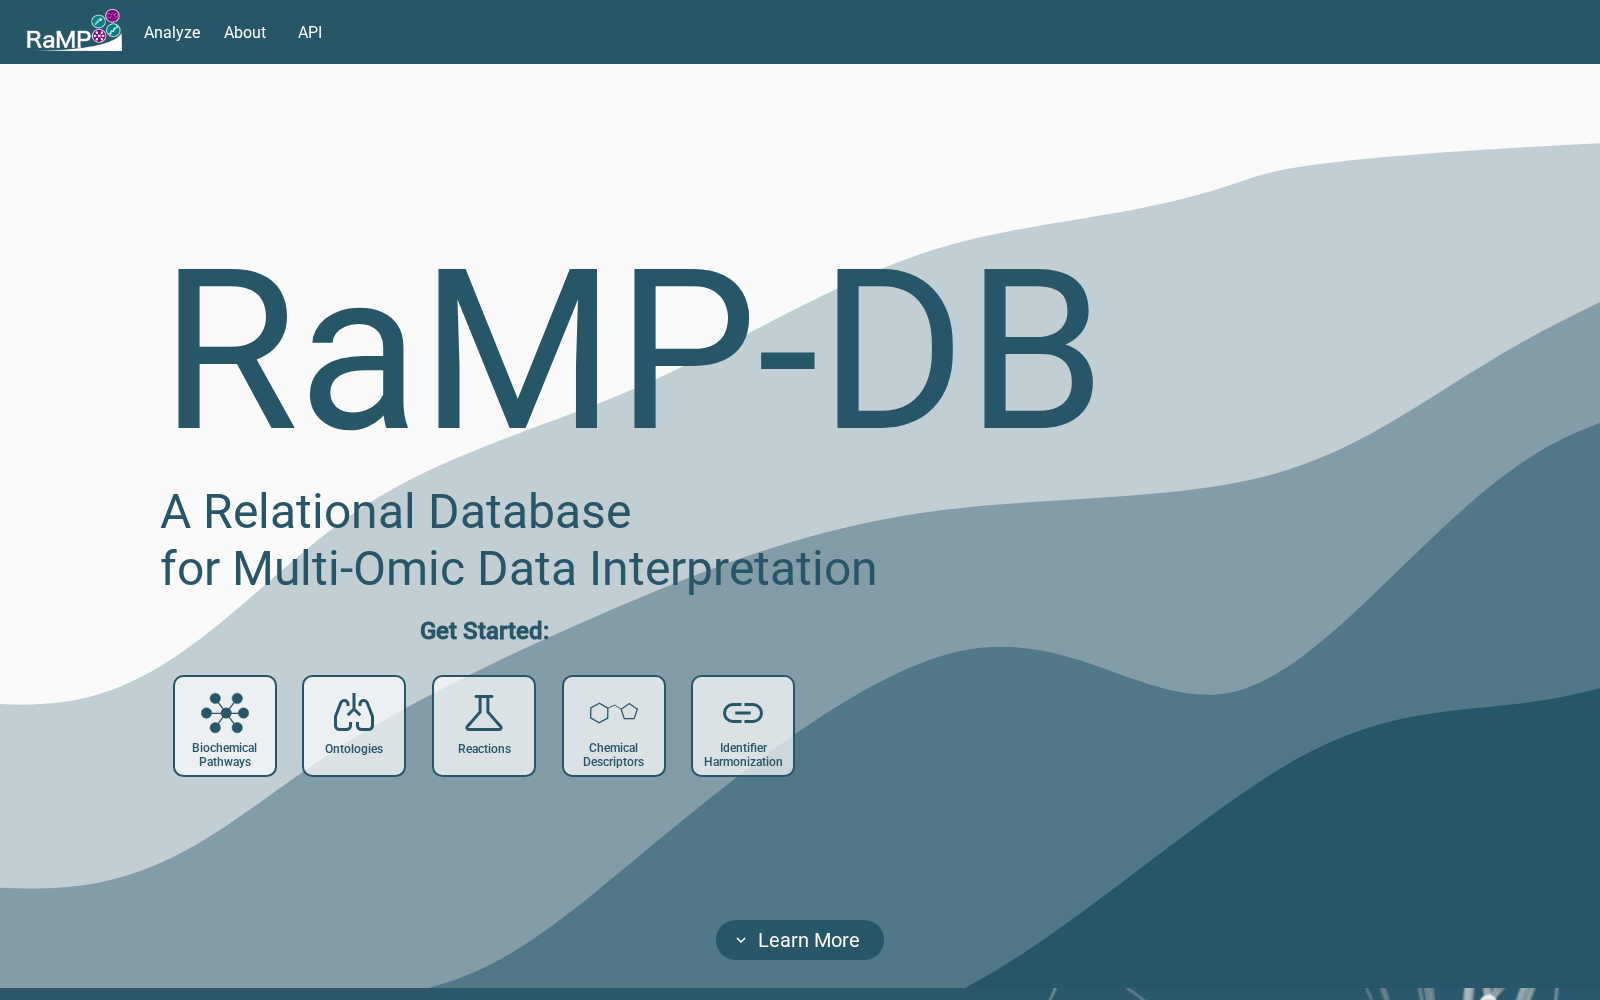Image resolution: width=1600 pixels, height=1000 pixels.
Task: Open the API menu item
Action: (x=310, y=32)
